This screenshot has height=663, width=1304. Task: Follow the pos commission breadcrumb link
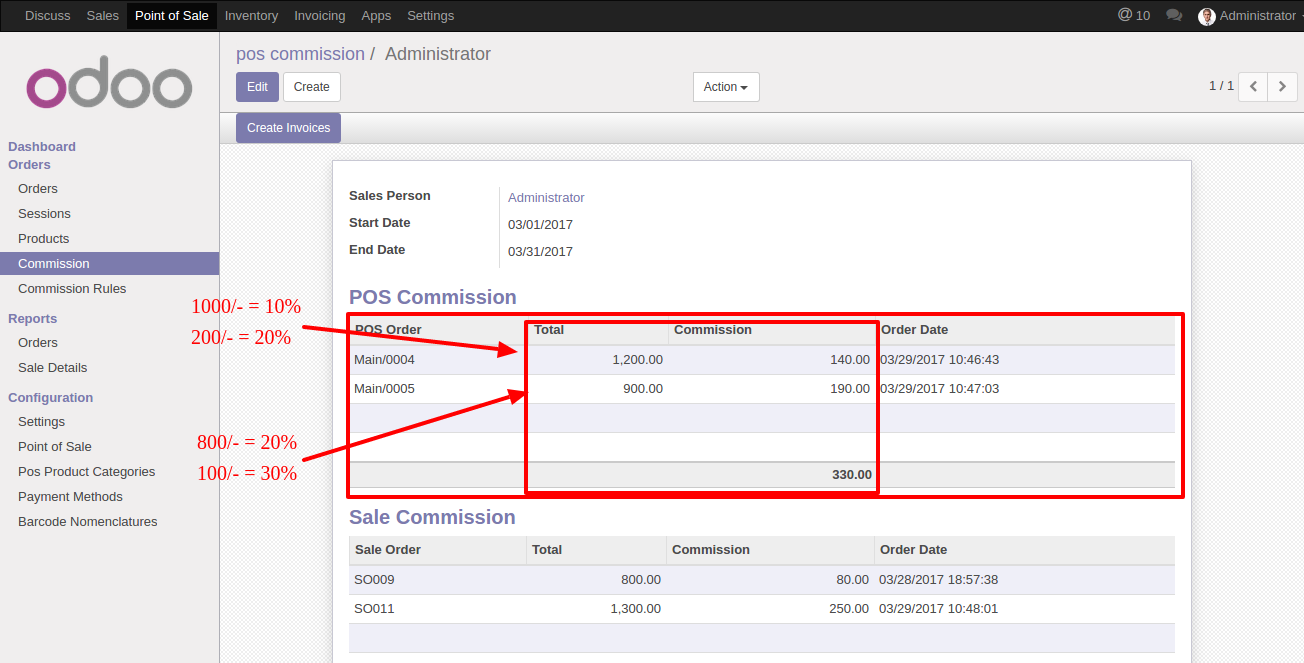pyautogui.click(x=300, y=54)
